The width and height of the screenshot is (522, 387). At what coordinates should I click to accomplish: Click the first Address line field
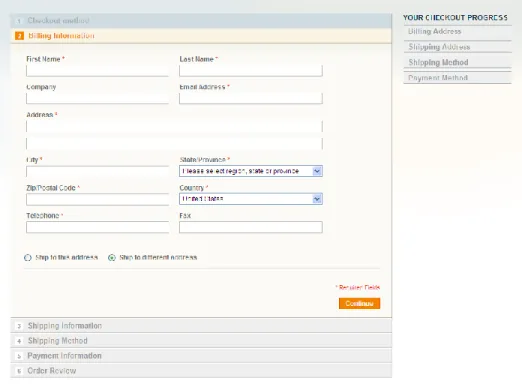[x=174, y=126]
